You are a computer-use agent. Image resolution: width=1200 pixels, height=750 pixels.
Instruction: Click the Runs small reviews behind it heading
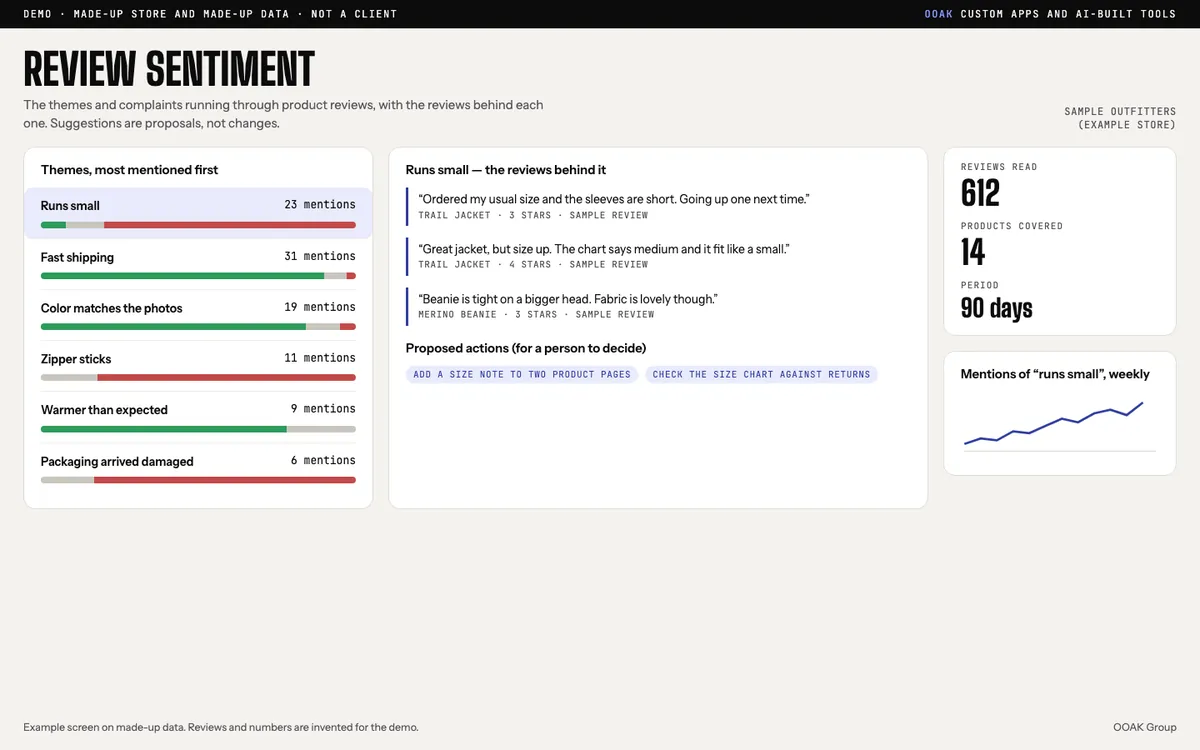(506, 170)
